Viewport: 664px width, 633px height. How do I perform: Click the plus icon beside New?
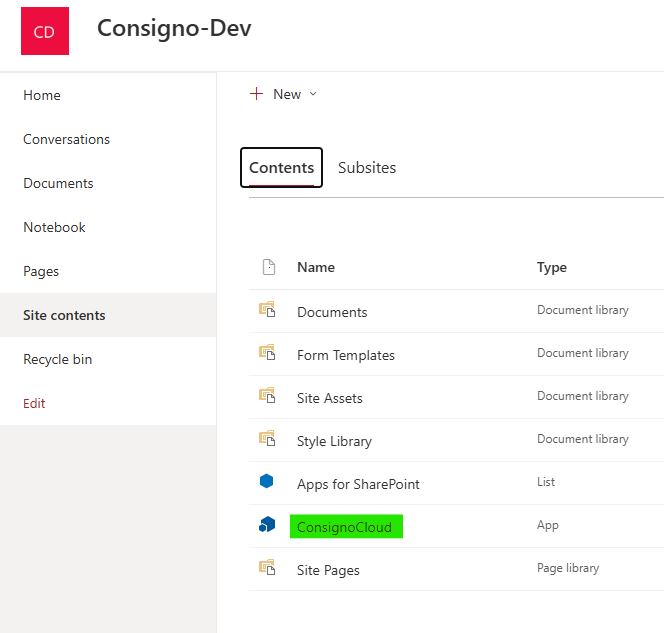(257, 94)
